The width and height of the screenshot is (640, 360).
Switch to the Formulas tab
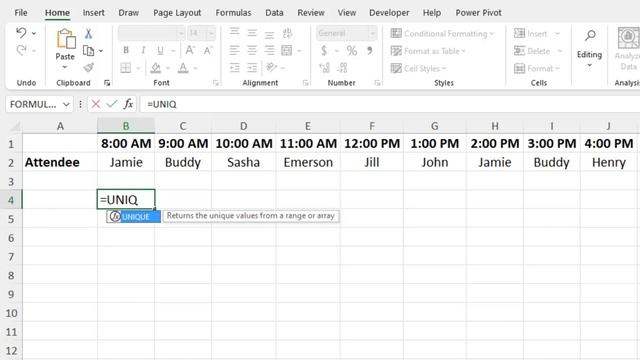click(x=233, y=13)
